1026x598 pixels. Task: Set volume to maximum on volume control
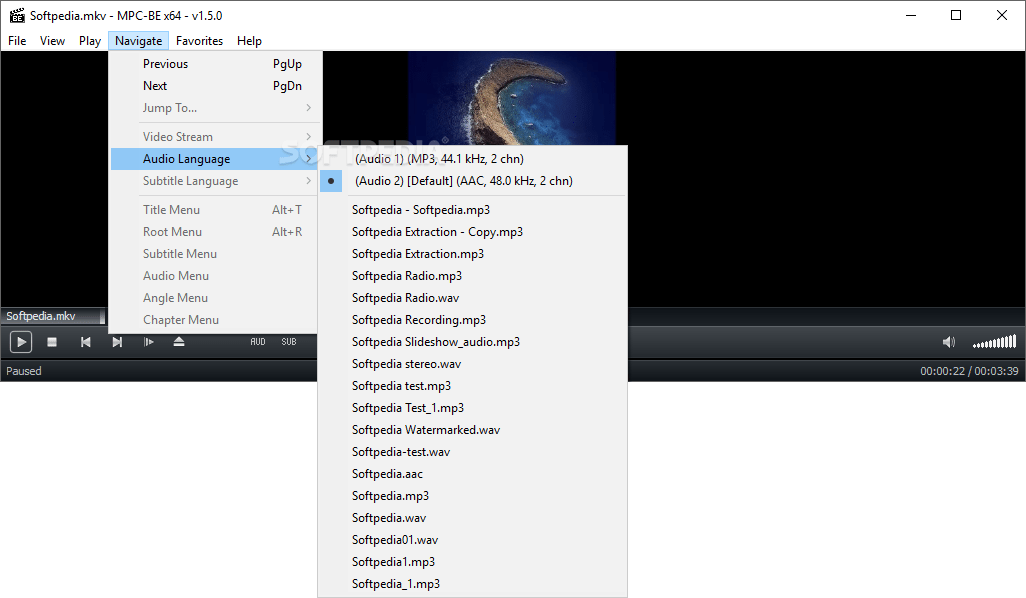1016,341
